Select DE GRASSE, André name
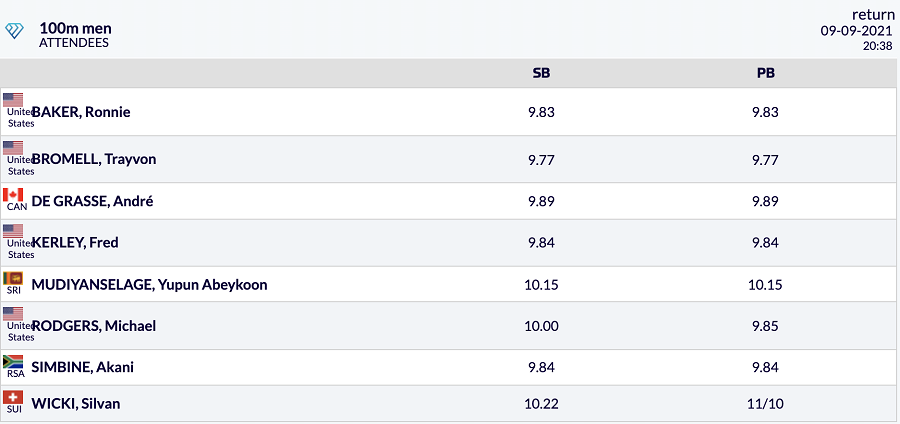Image resolution: width=900 pixels, height=424 pixels. [92, 201]
